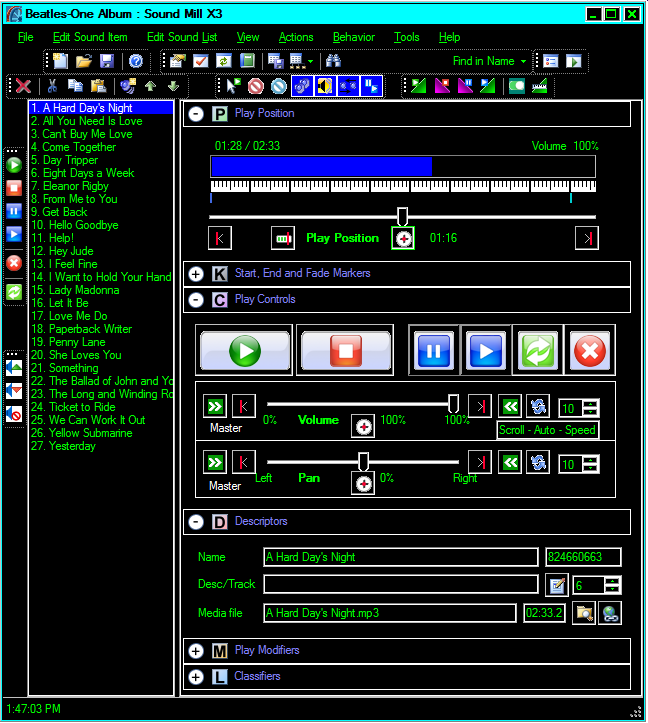This screenshot has width=648, height=723.
Task: Toggle the highlighted chain-link behavior button
Action: tap(302, 86)
